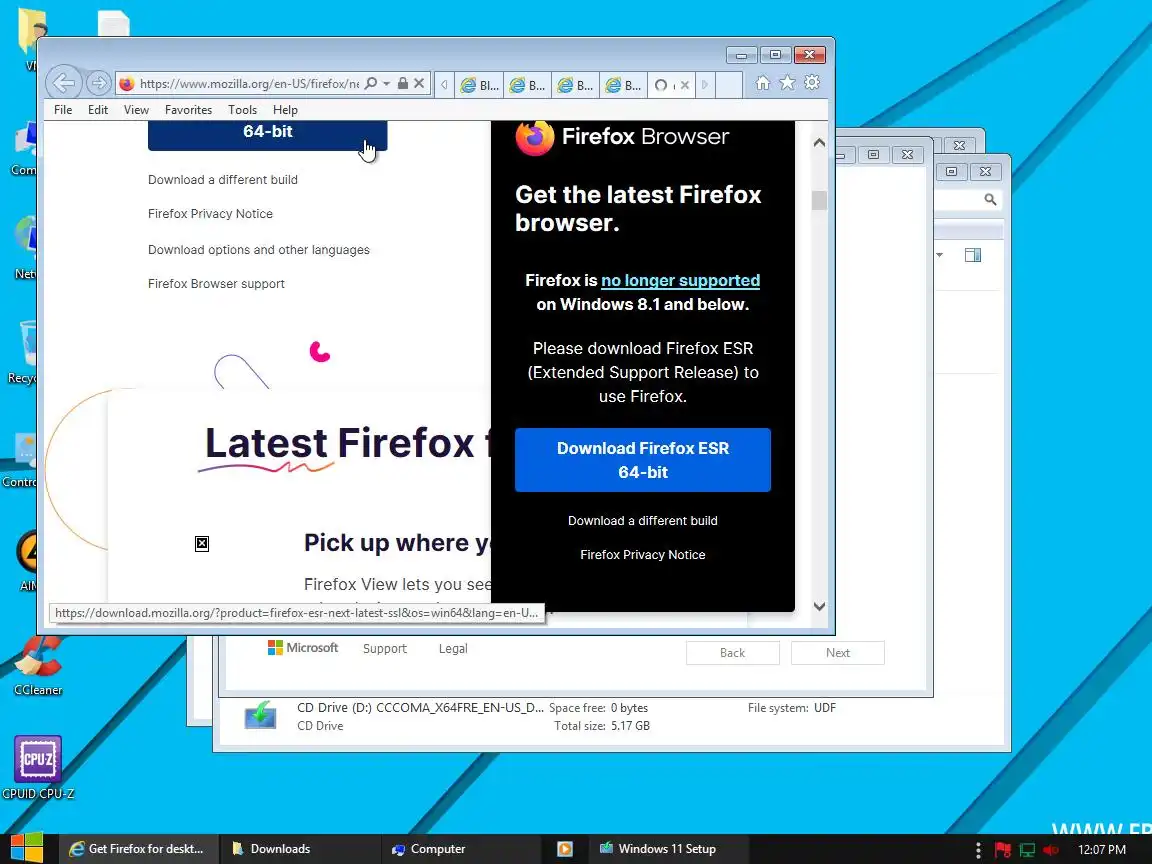Screen dimensions: 1152x864
Task: Open the File menu
Action: (63, 109)
